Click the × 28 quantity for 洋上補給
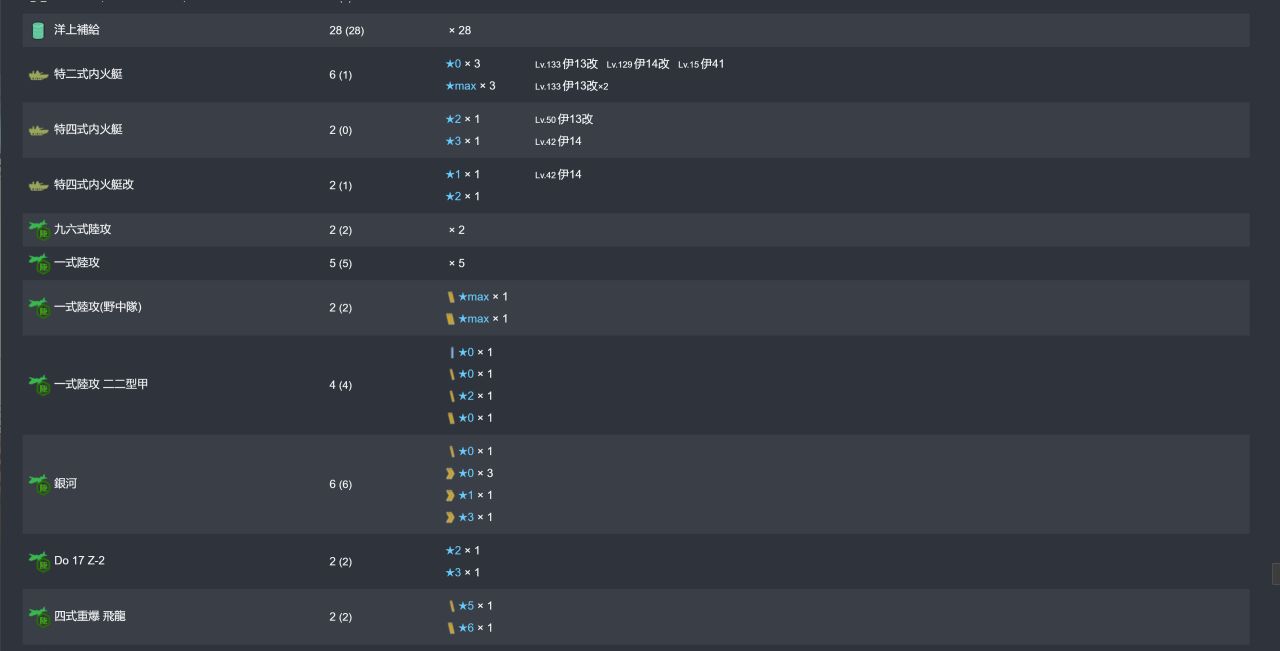 (460, 30)
